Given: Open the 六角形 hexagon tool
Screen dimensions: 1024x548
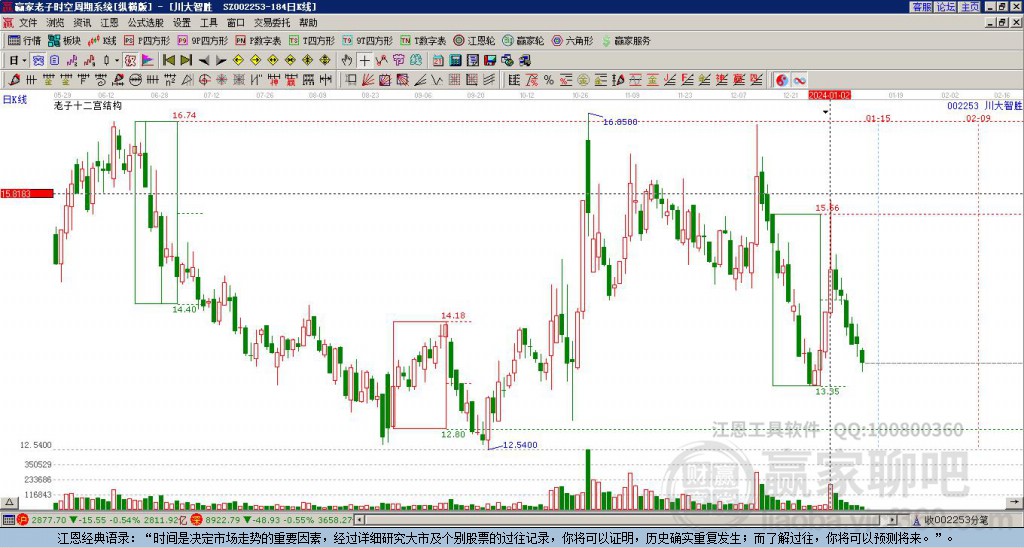Looking at the screenshot, I should coord(573,40).
